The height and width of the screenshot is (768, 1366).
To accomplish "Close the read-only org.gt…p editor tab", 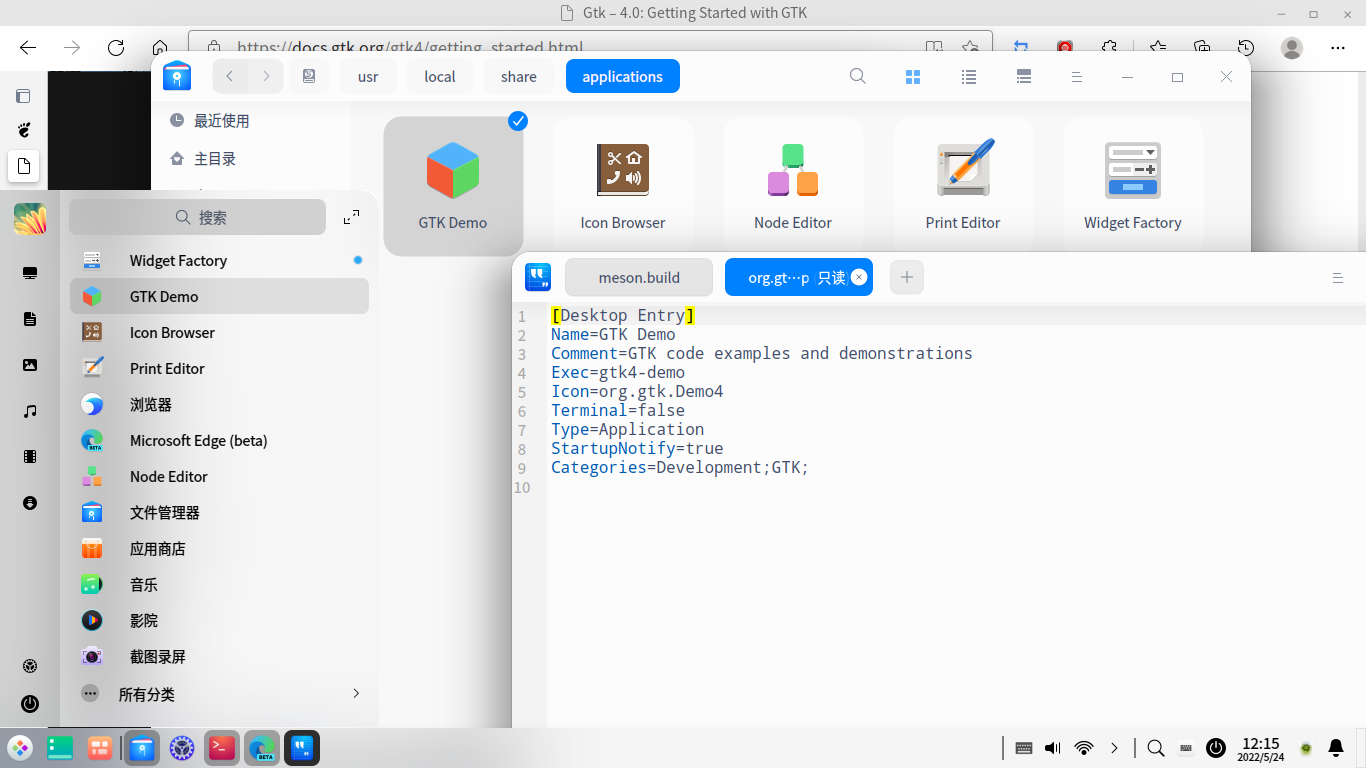I will (x=858, y=277).
